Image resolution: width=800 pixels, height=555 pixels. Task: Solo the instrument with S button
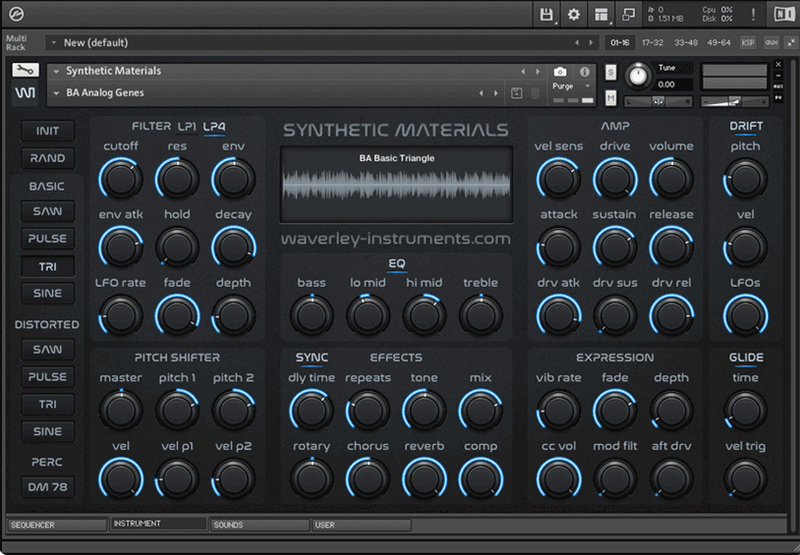tap(611, 74)
